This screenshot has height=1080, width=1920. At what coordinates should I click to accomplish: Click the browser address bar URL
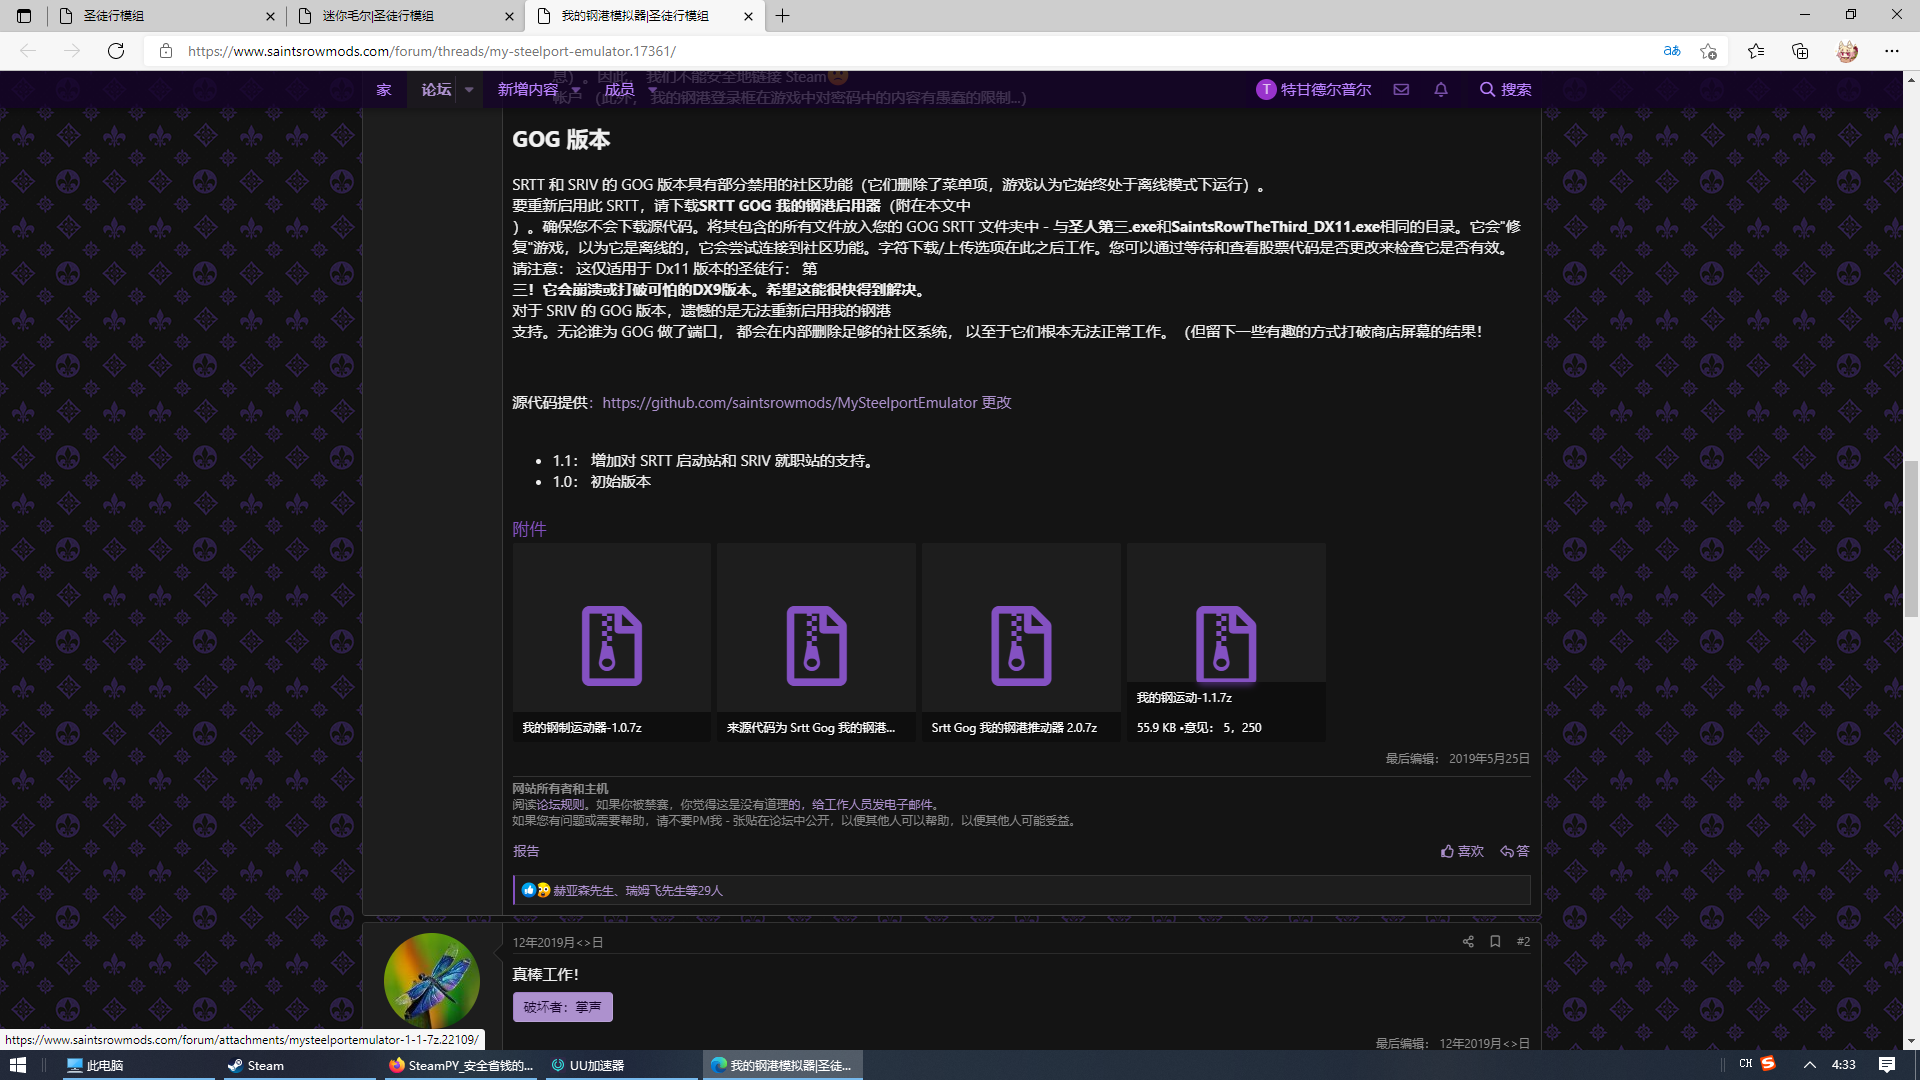pos(431,51)
